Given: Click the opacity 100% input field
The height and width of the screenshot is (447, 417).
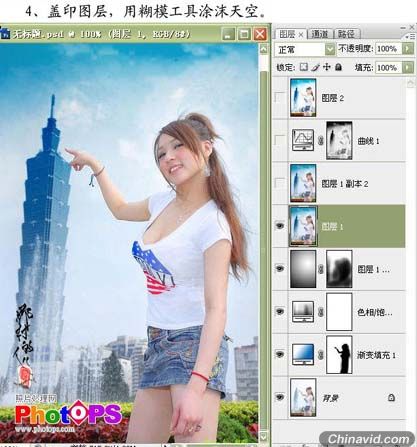Looking at the screenshot, I should pos(389,49).
